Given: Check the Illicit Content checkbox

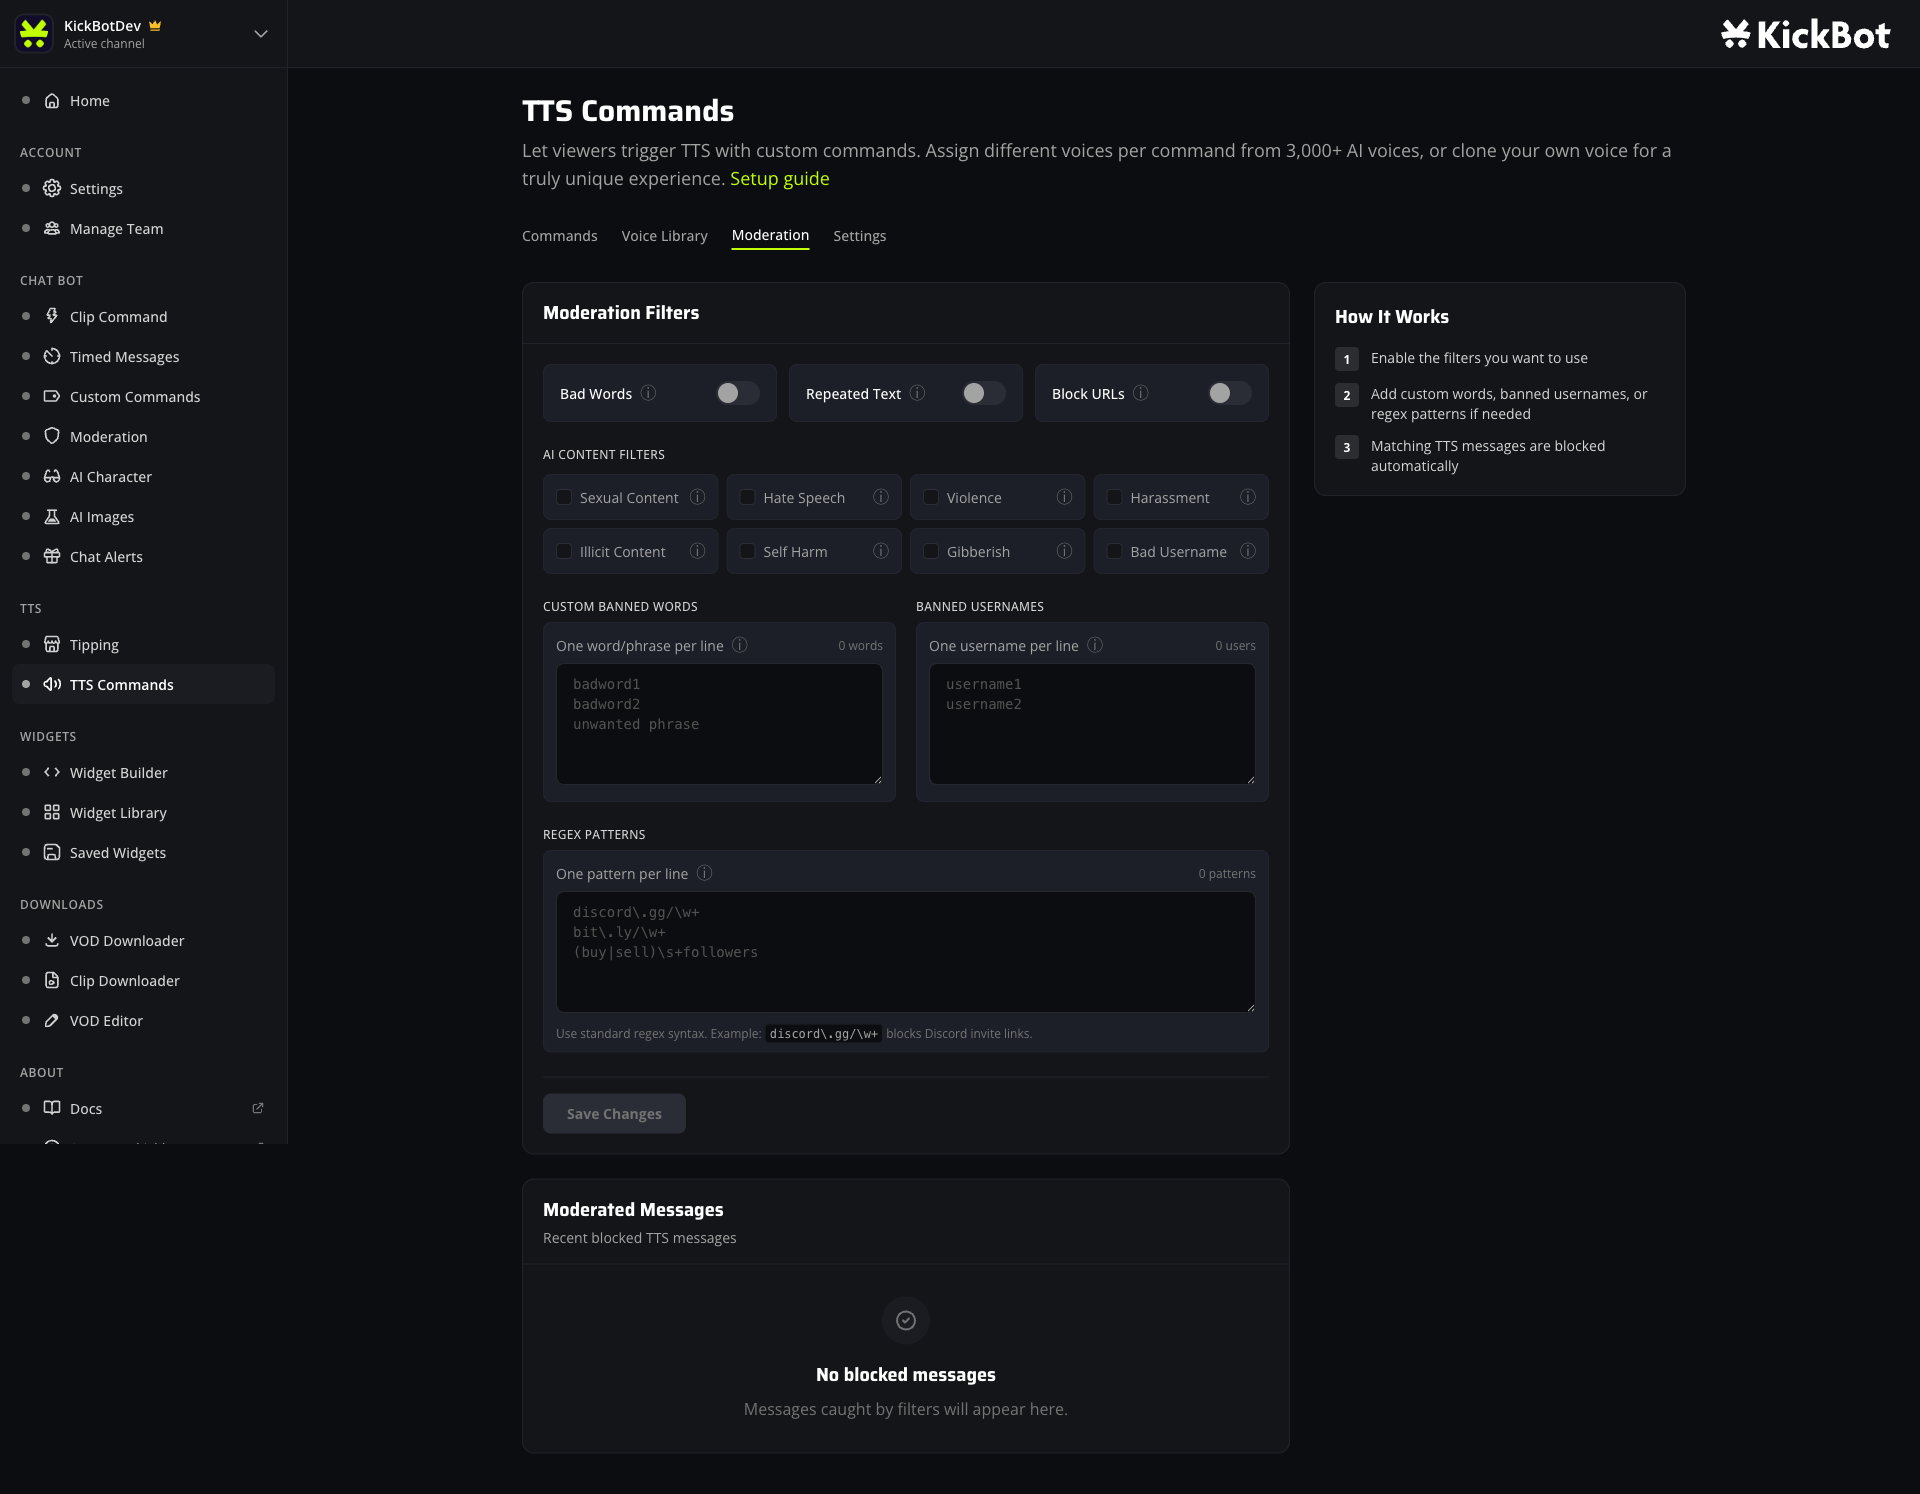Looking at the screenshot, I should 564,551.
